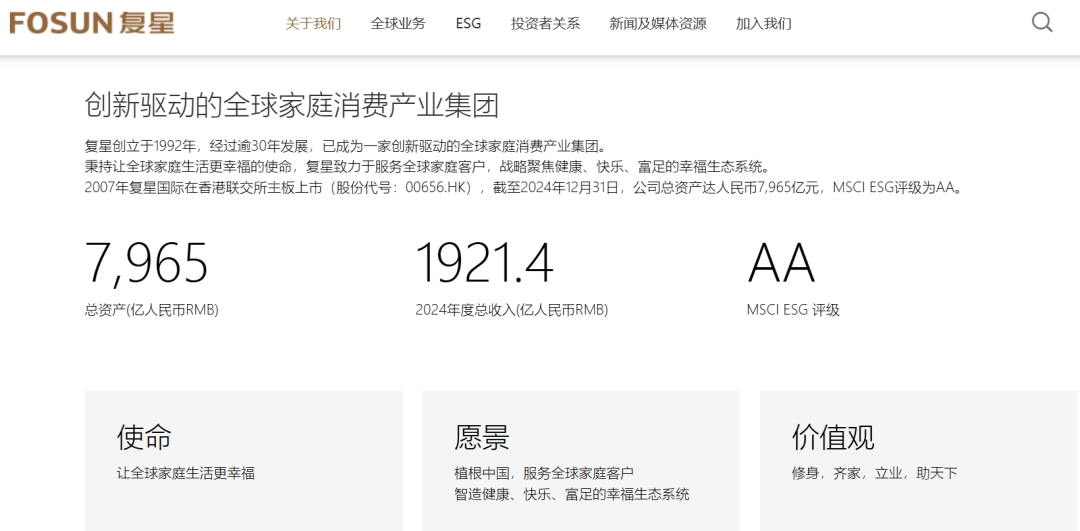Click the heading 创新驱动的全球家庭消费产业集团
The image size is (1080, 531).
tap(291, 106)
